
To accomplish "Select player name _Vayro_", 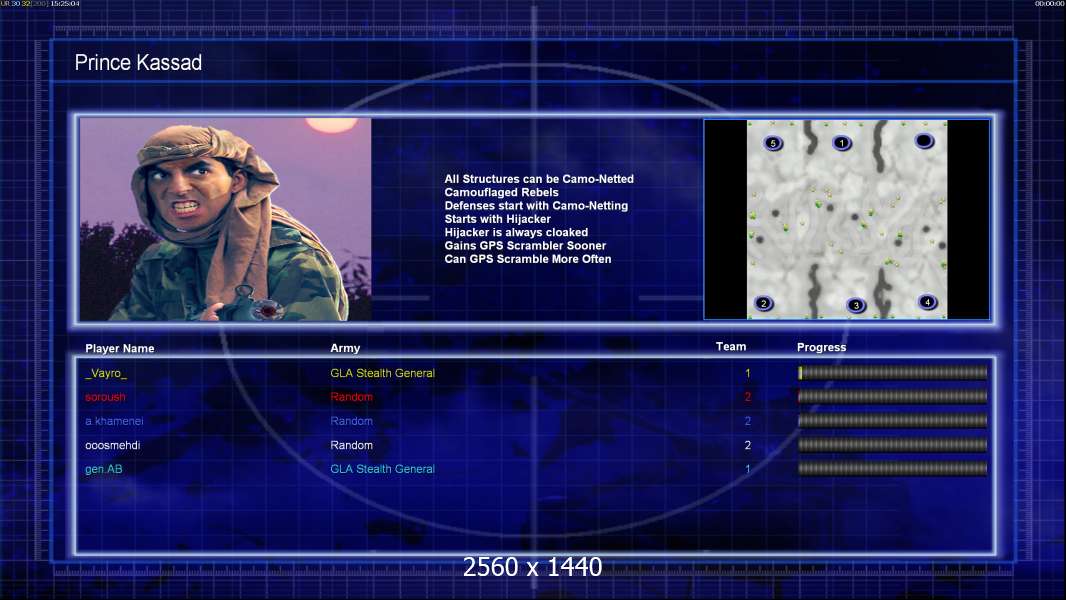I will tap(106, 373).
